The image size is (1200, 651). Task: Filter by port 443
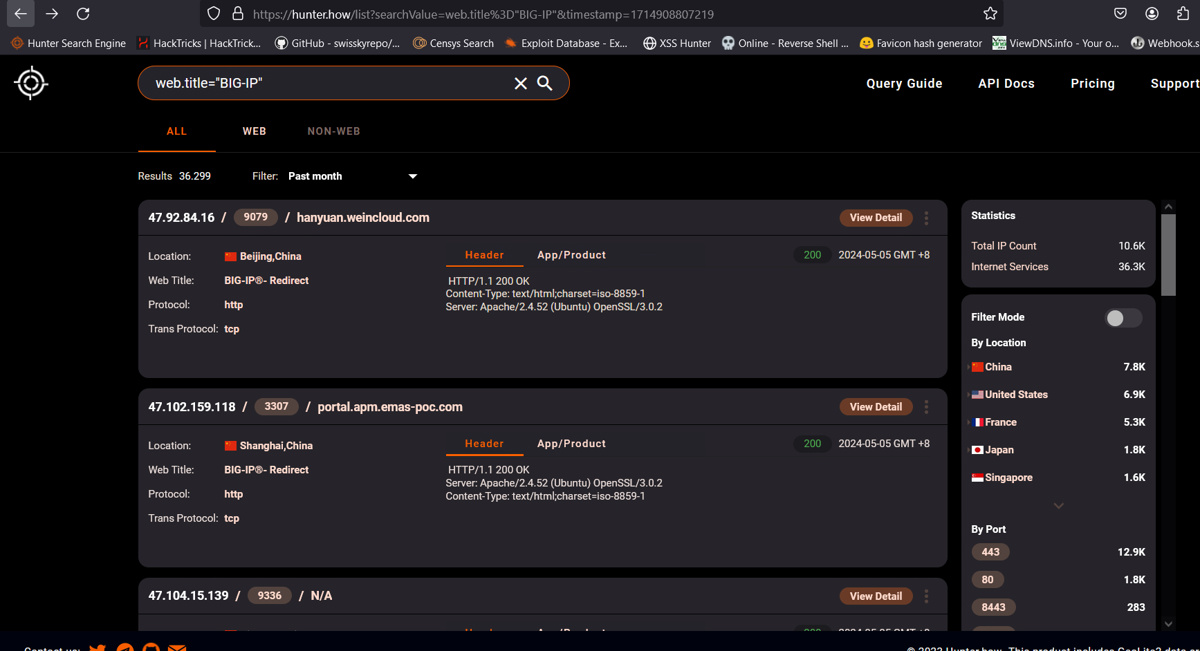990,552
